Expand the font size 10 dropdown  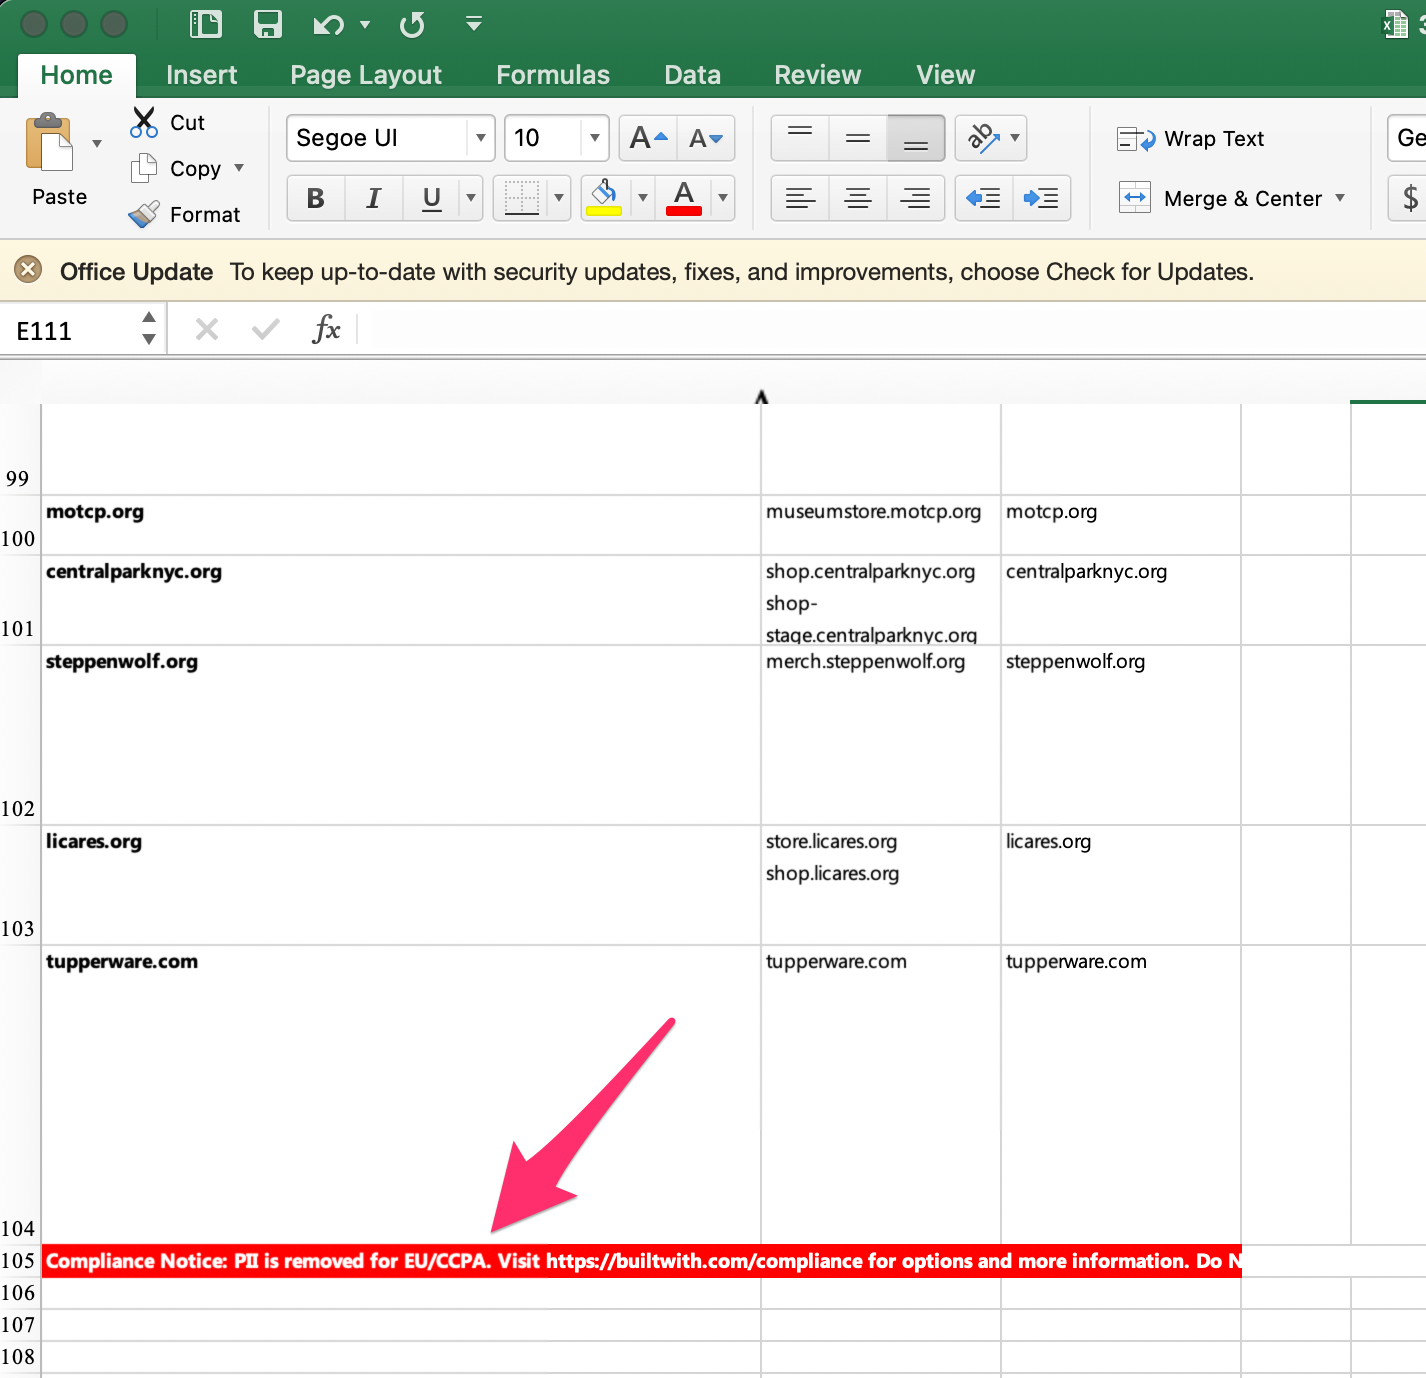click(x=595, y=138)
